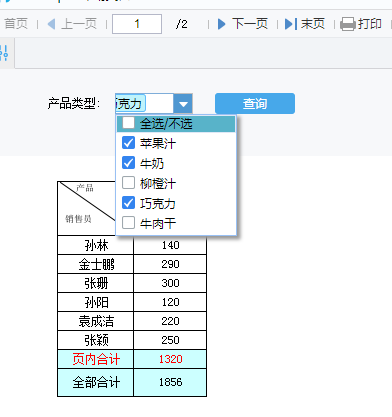Uncheck the 巧克力 checkbox
Image resolution: width=392 pixels, height=417 pixels.
[128, 203]
